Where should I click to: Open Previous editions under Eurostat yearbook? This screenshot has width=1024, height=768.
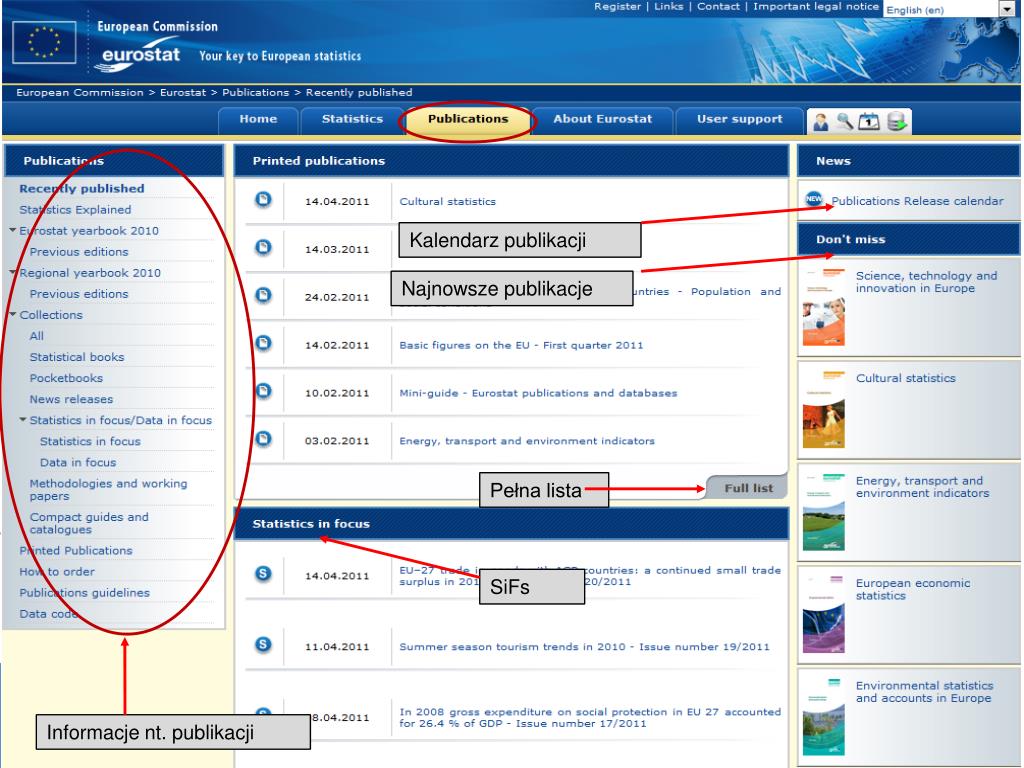point(79,252)
